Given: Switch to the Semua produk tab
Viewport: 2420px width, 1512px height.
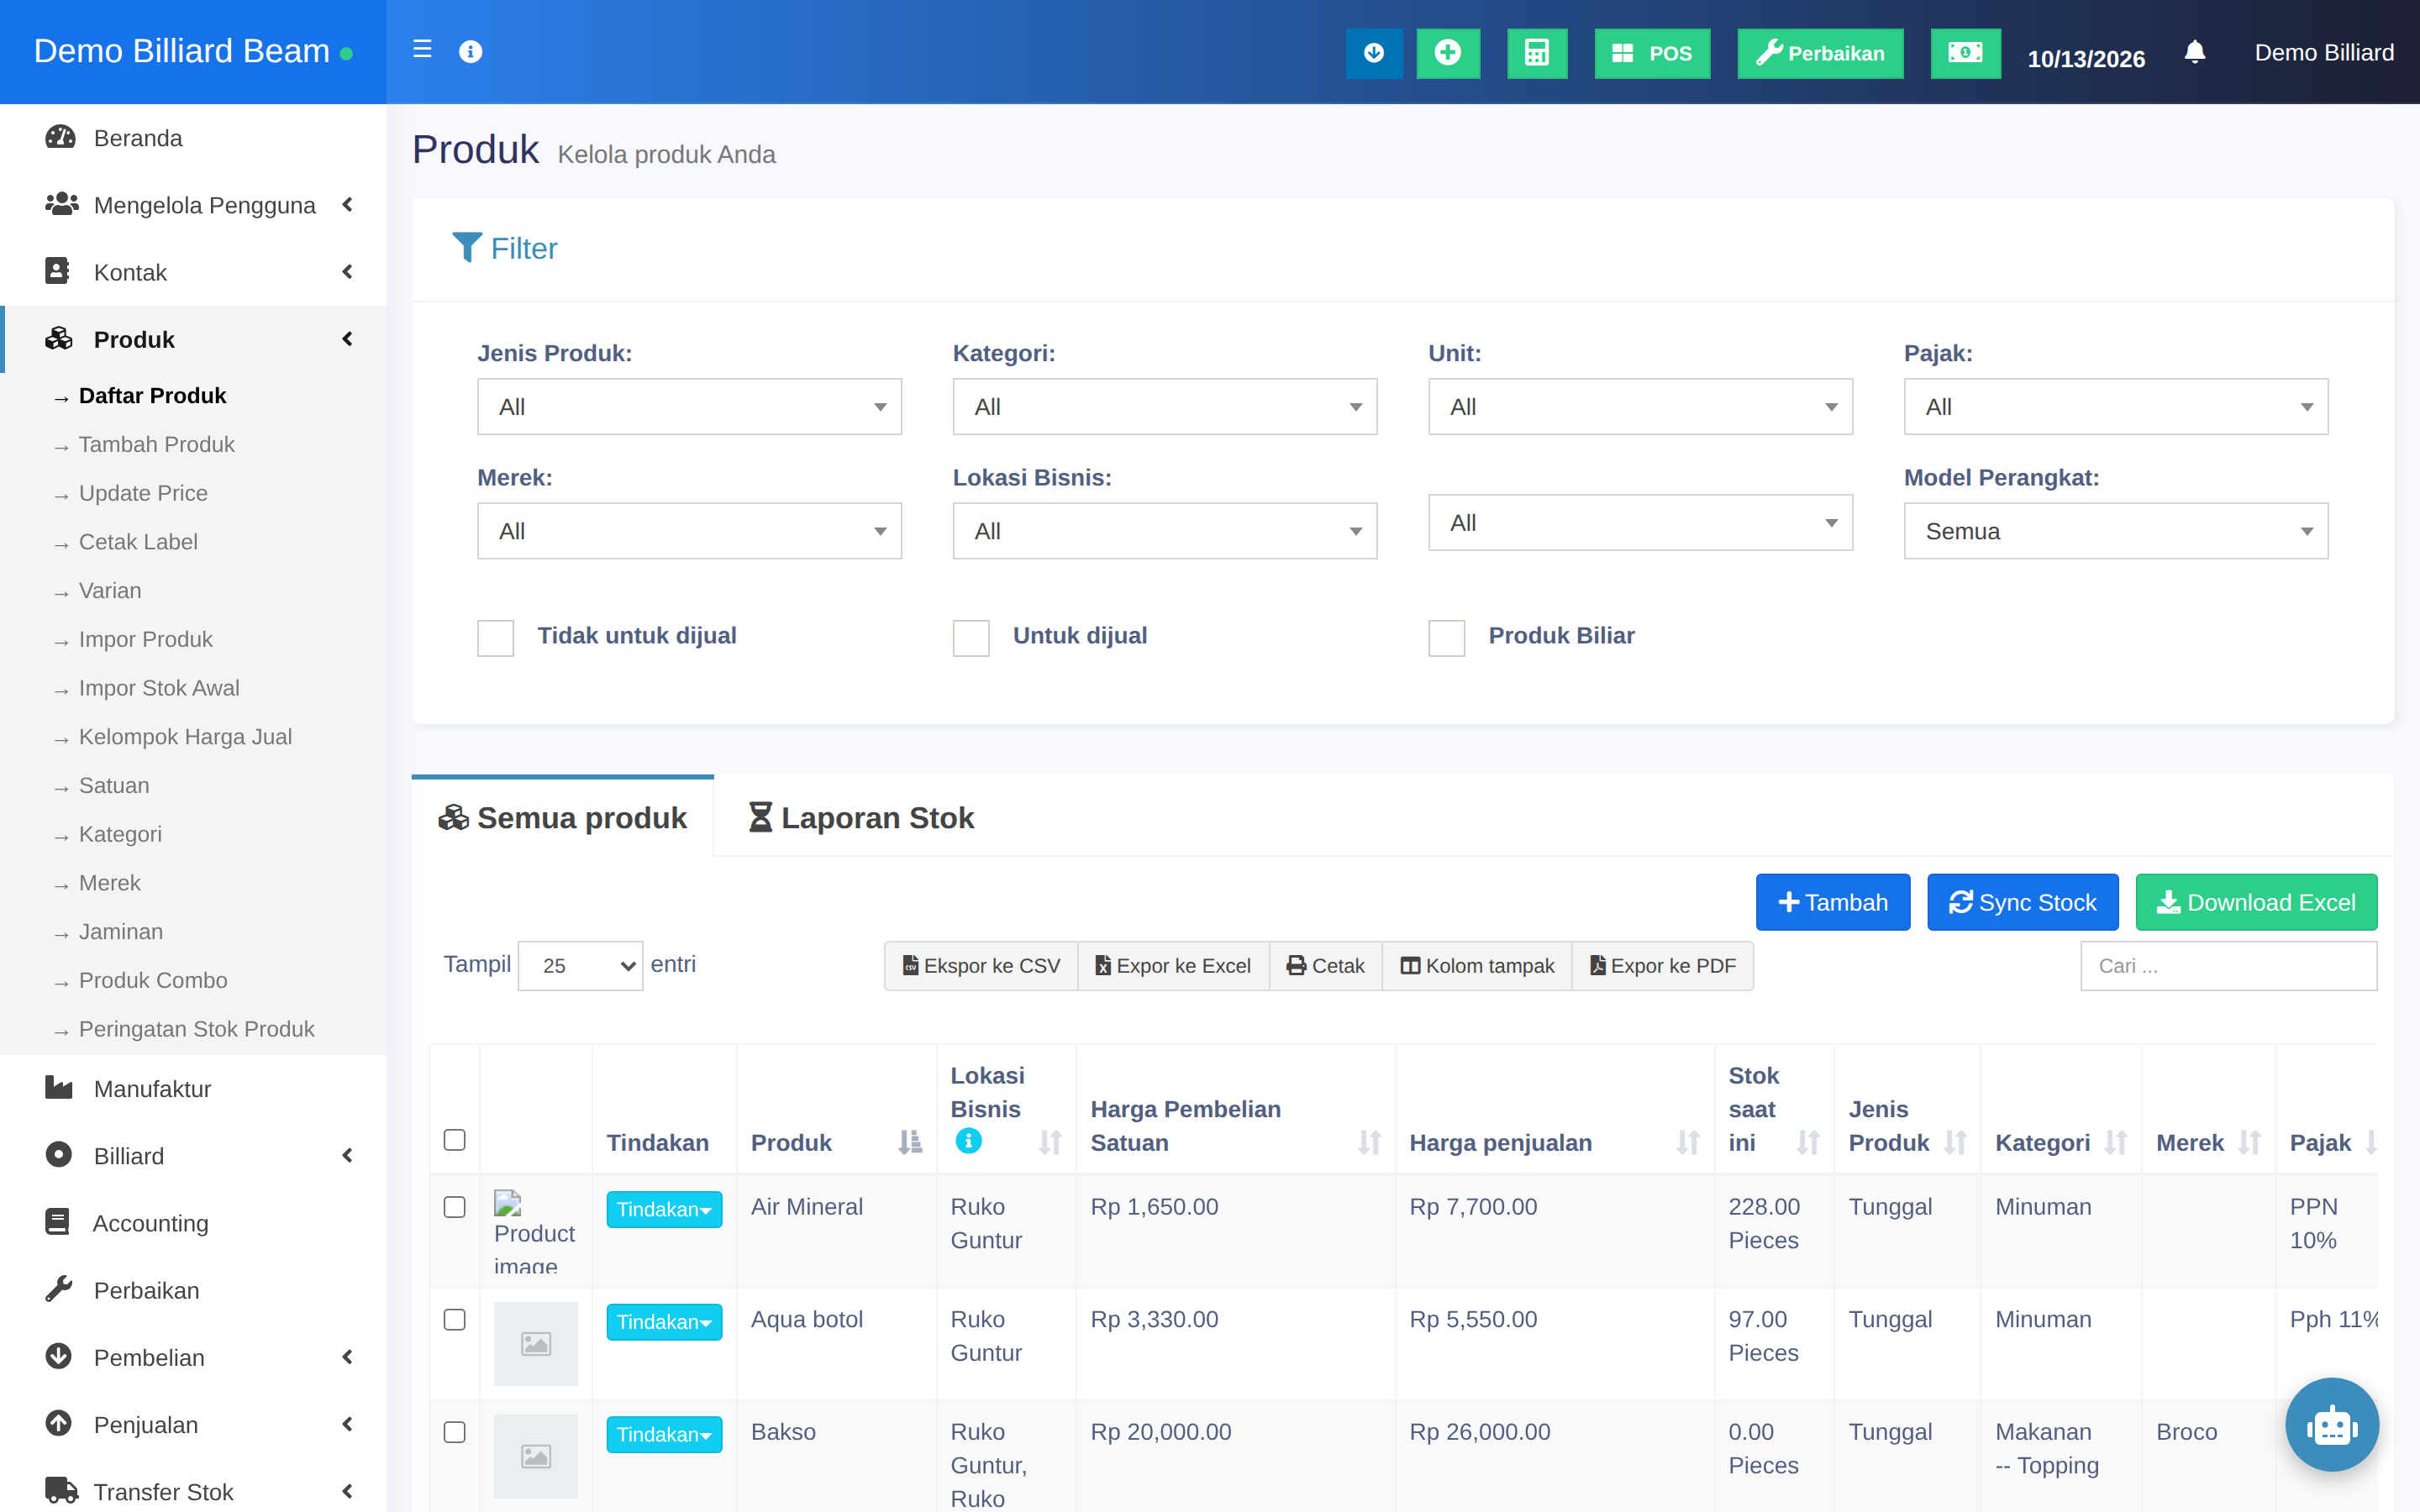Looking at the screenshot, I should 563,818.
